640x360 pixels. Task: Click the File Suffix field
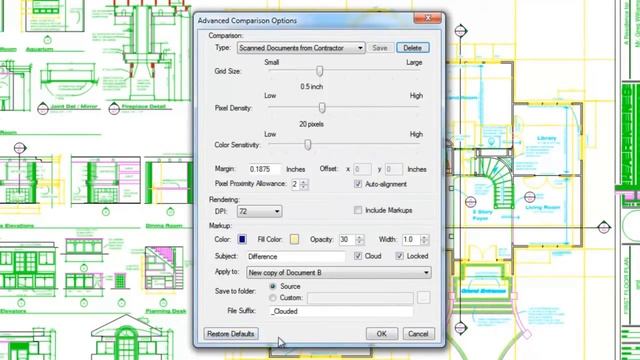click(341, 311)
